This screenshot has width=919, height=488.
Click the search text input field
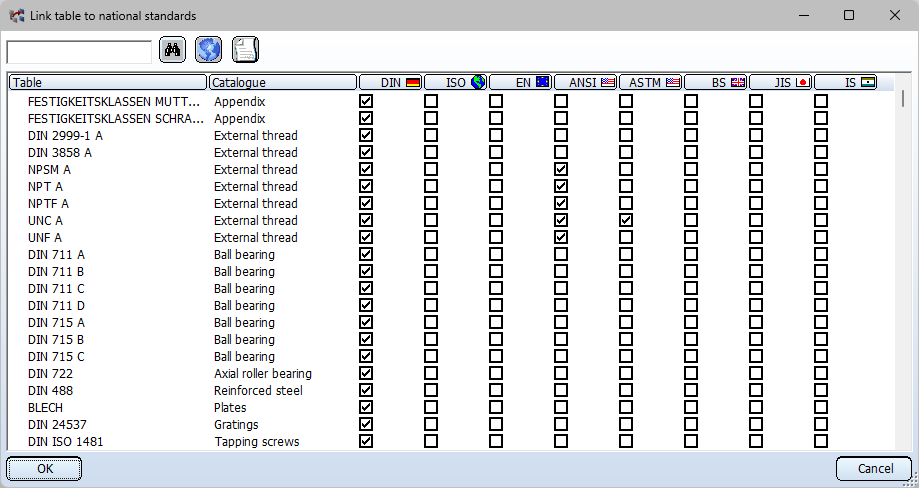point(79,52)
